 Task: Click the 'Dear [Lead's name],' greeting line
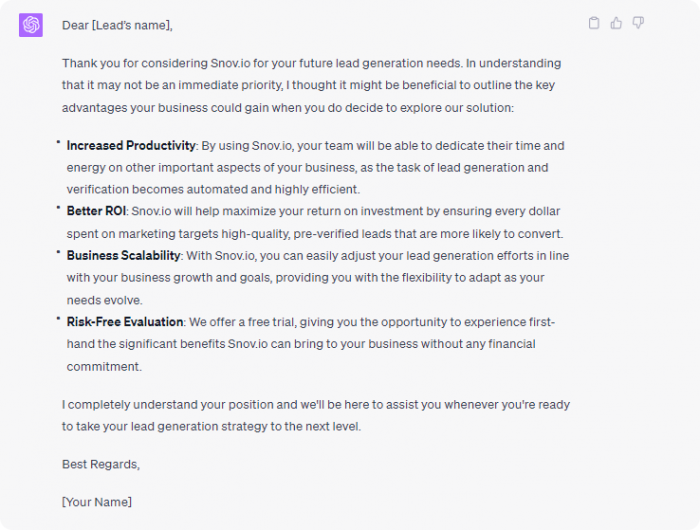(x=117, y=25)
